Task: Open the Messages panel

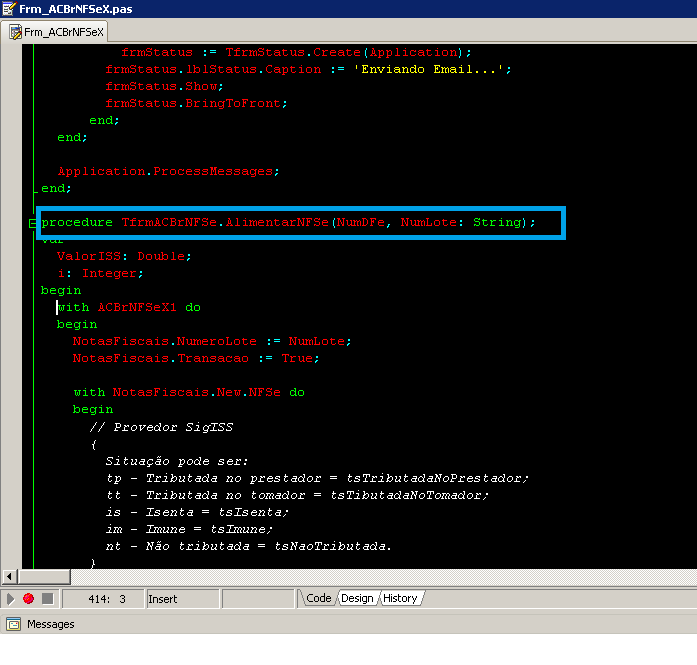Action: [51, 624]
